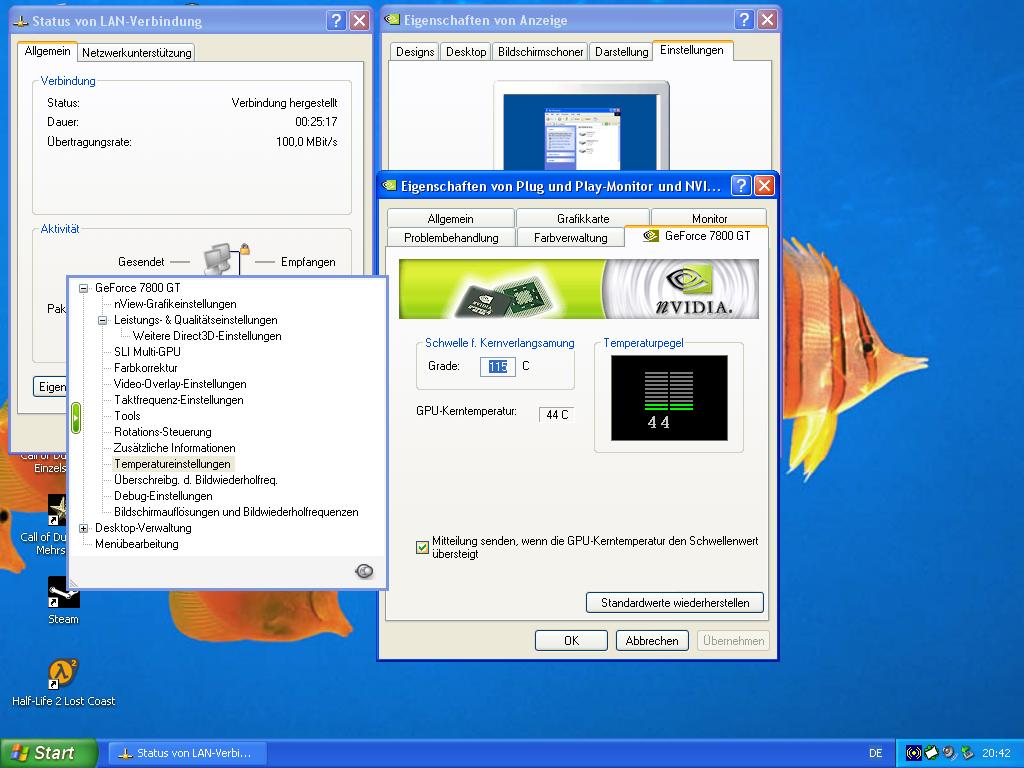1024x768 pixels.
Task: Select Einstellungen tab in display properties
Action: 692,50
